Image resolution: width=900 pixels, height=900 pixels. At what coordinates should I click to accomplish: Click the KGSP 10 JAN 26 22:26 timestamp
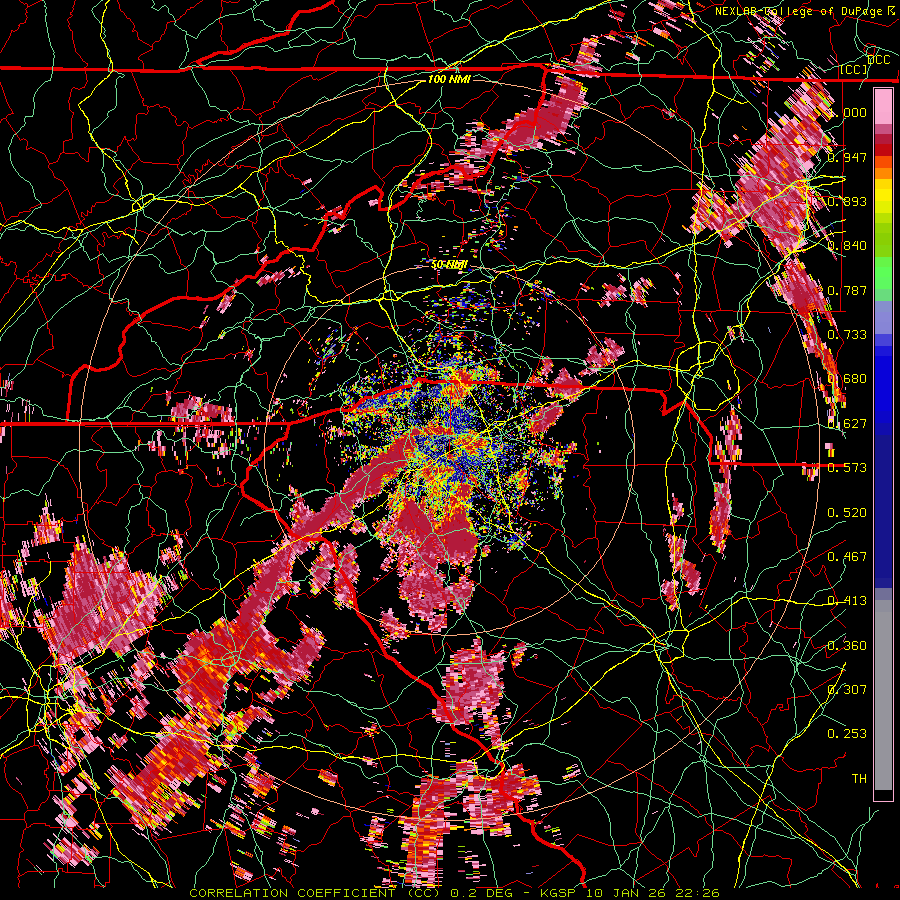(x=630, y=893)
